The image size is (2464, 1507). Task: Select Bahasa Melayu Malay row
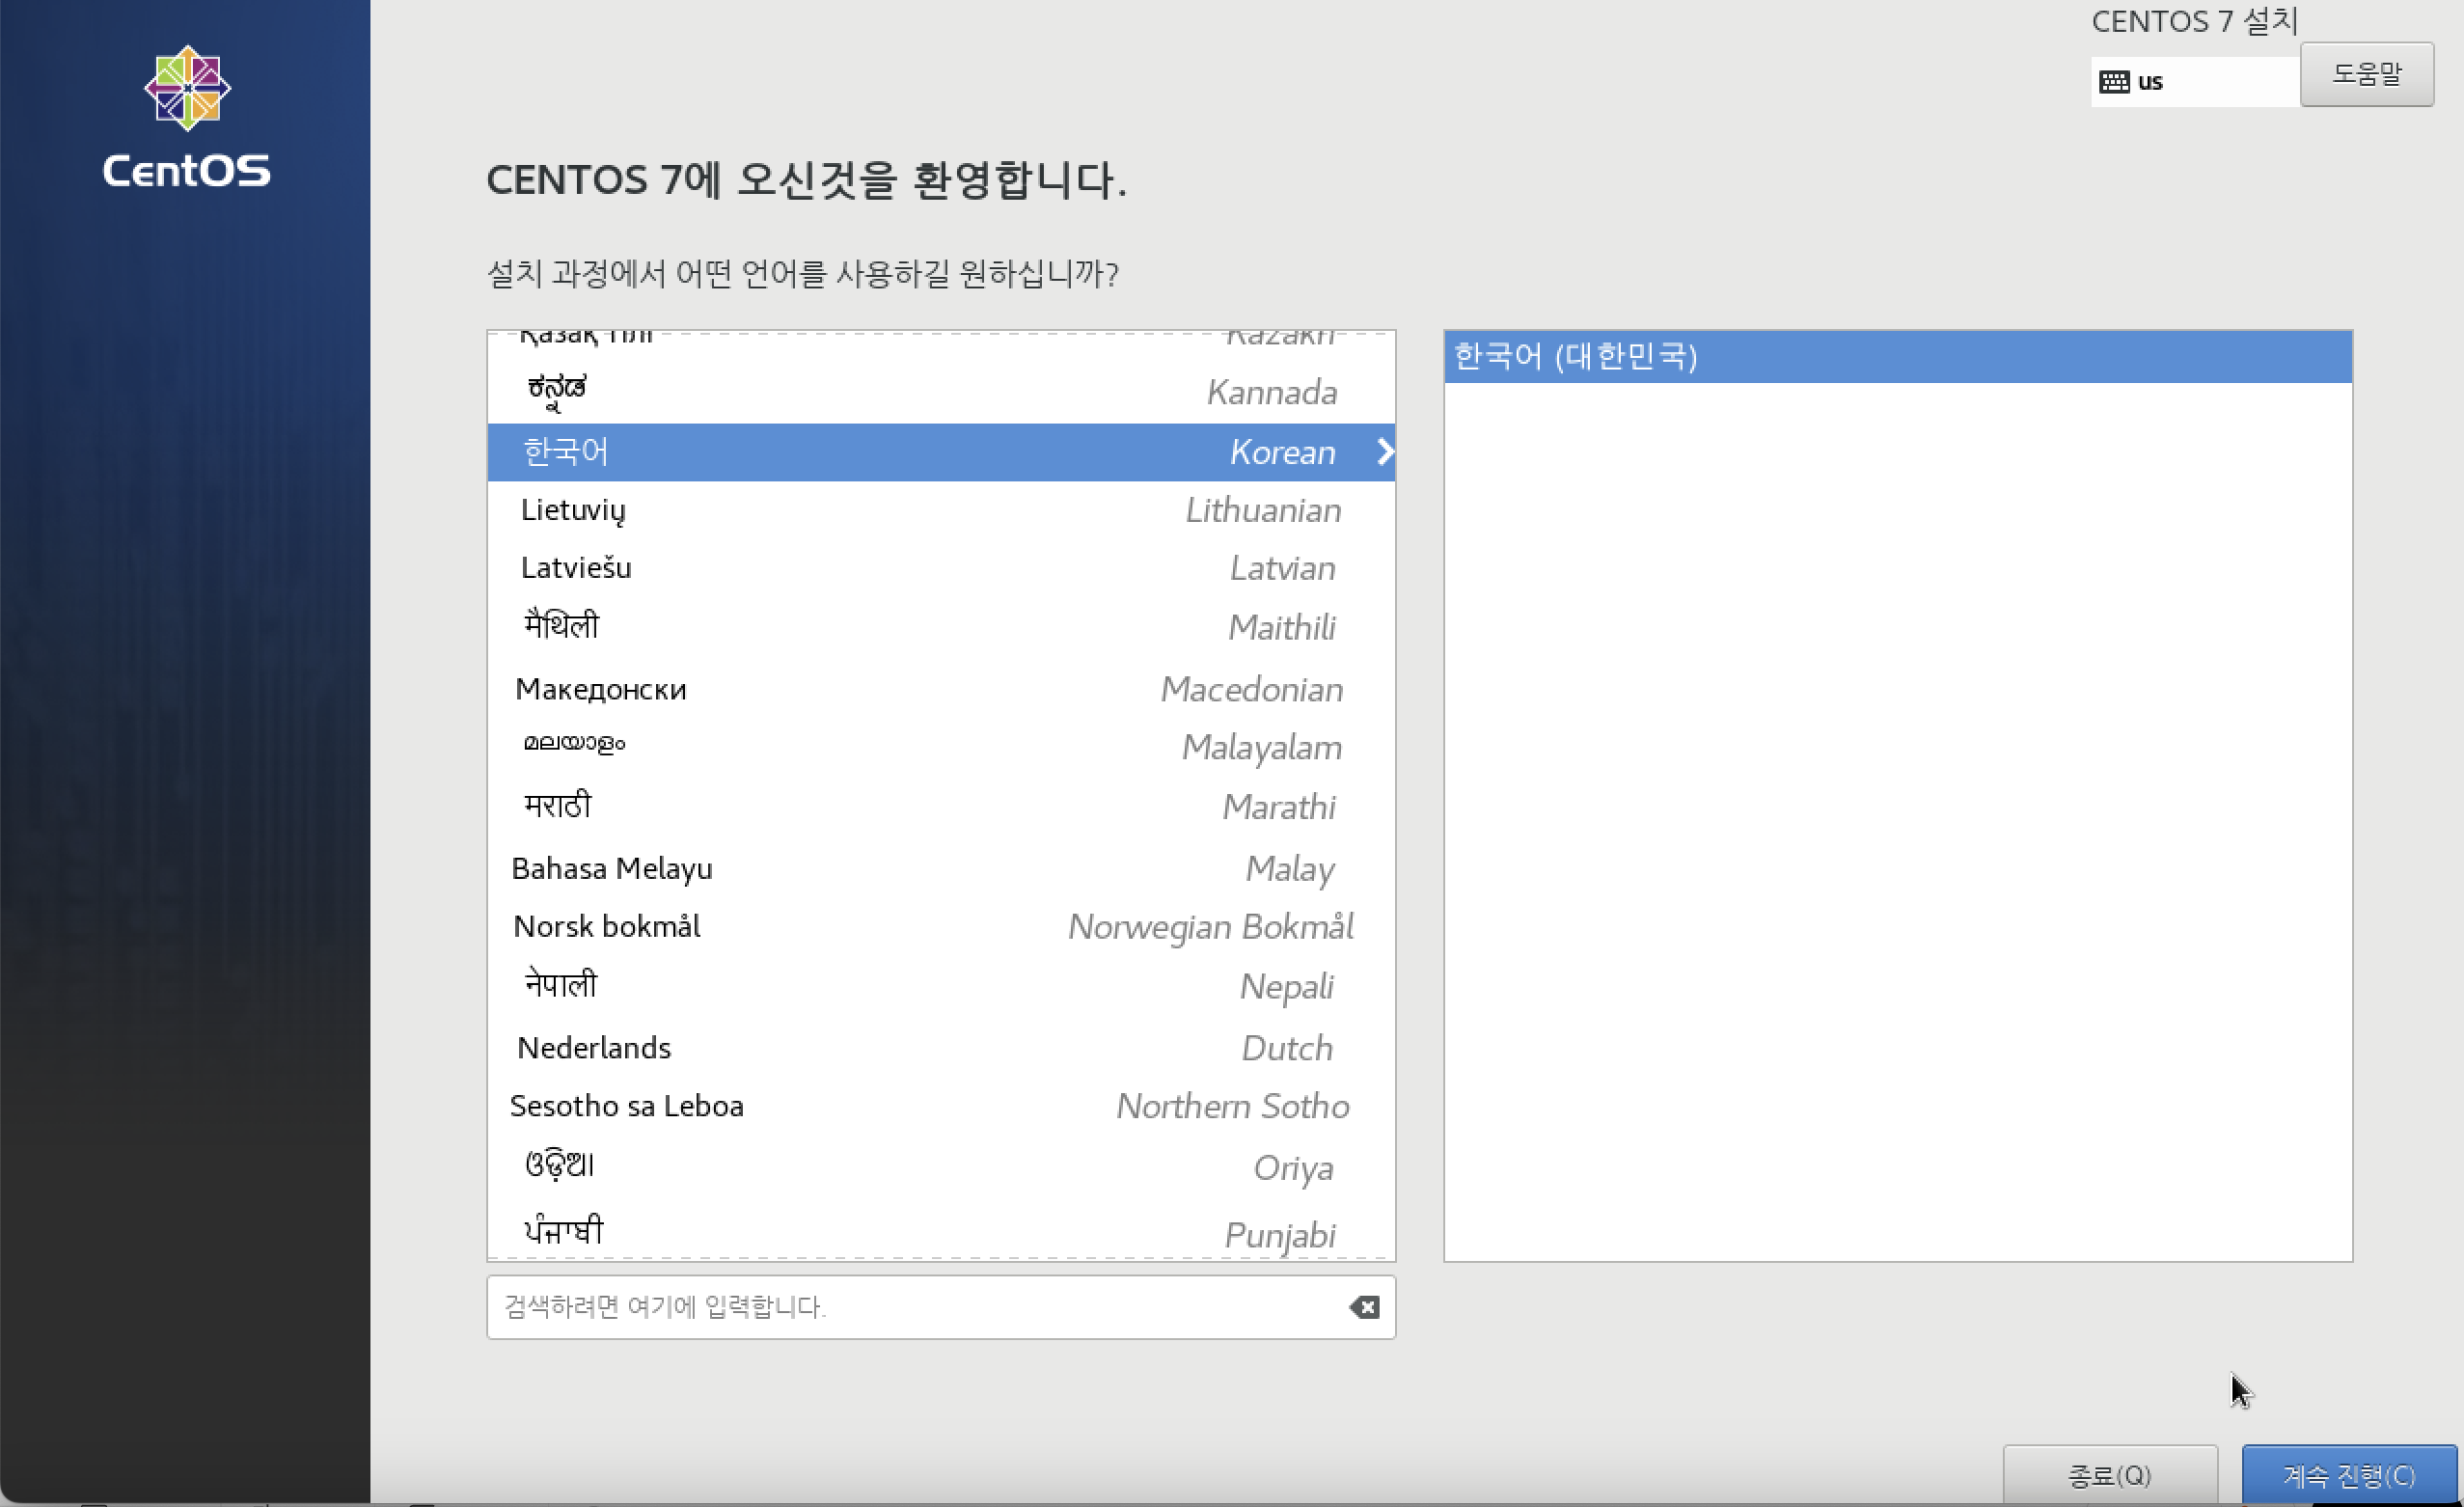pyautogui.click(x=940, y=868)
